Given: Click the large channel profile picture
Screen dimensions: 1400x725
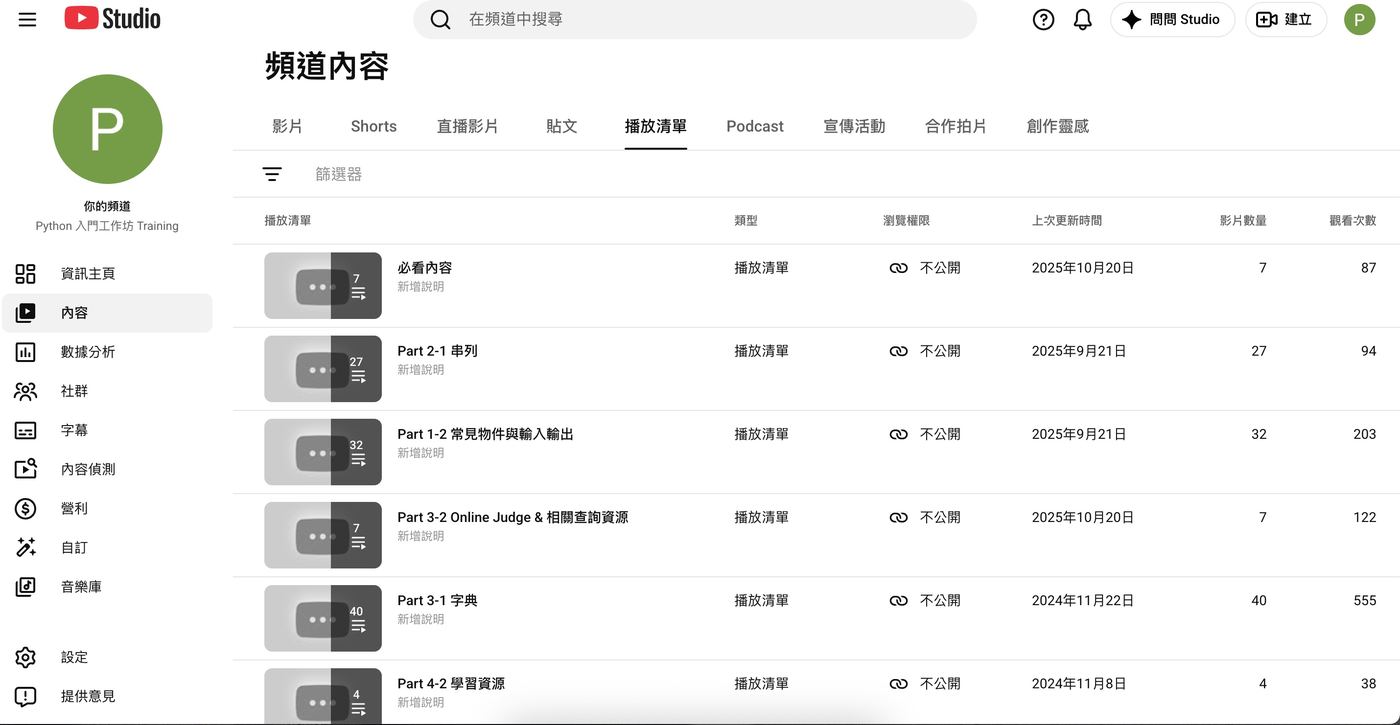Looking at the screenshot, I should (107, 129).
